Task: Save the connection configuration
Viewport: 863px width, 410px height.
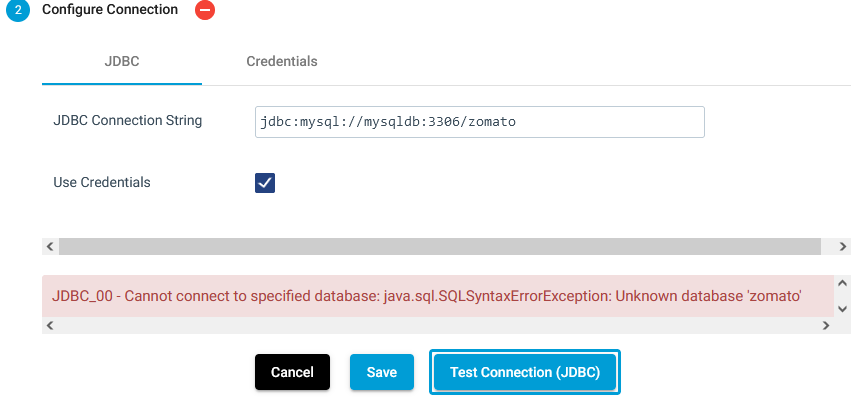Action: point(381,372)
